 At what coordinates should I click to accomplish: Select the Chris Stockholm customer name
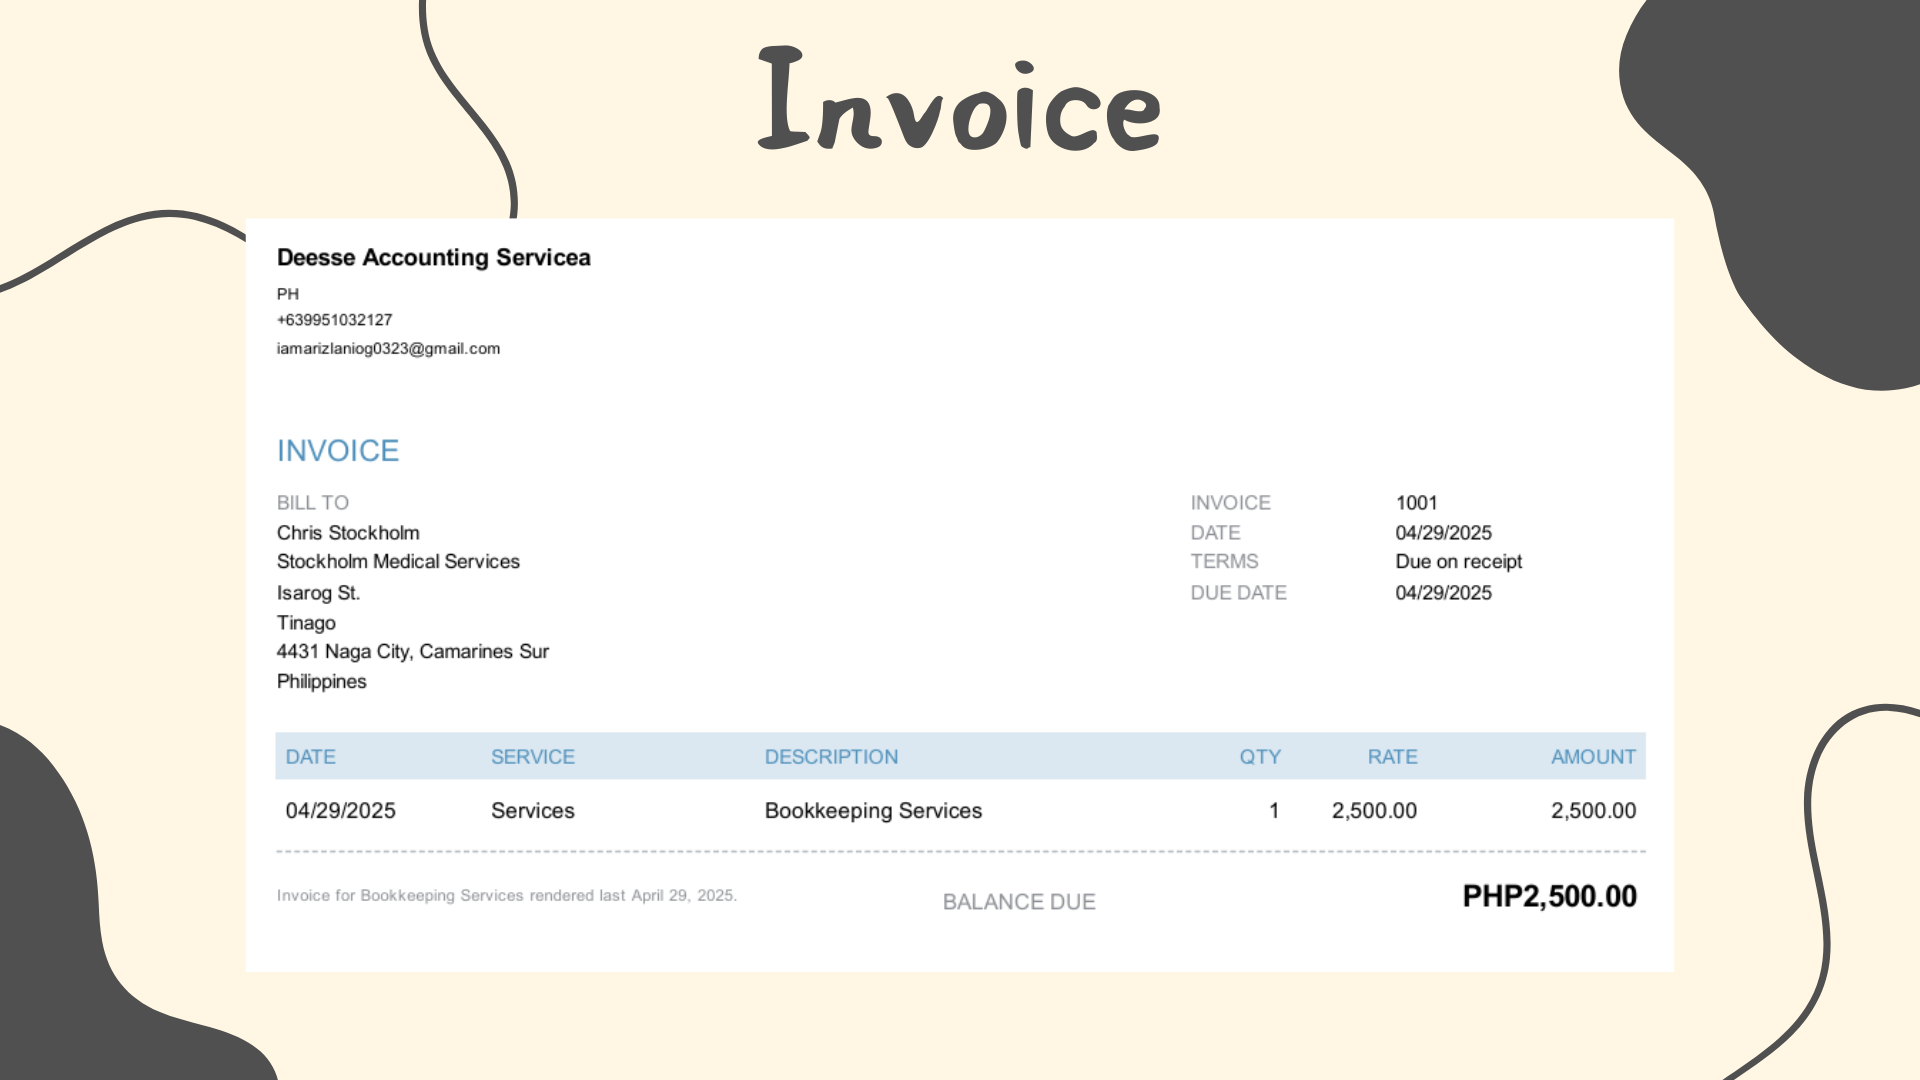(x=348, y=533)
